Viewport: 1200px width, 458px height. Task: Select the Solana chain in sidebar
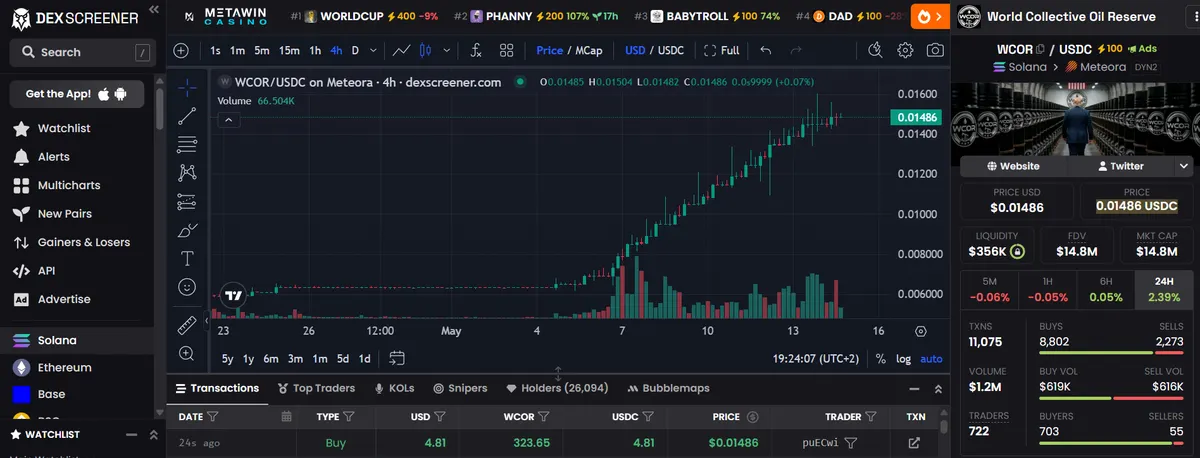pyautogui.click(x=77, y=340)
